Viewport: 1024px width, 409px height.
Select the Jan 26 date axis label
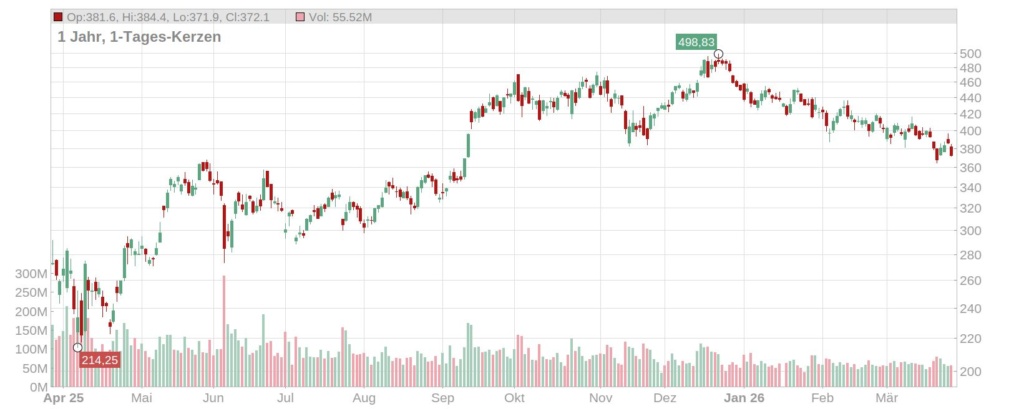(x=743, y=398)
